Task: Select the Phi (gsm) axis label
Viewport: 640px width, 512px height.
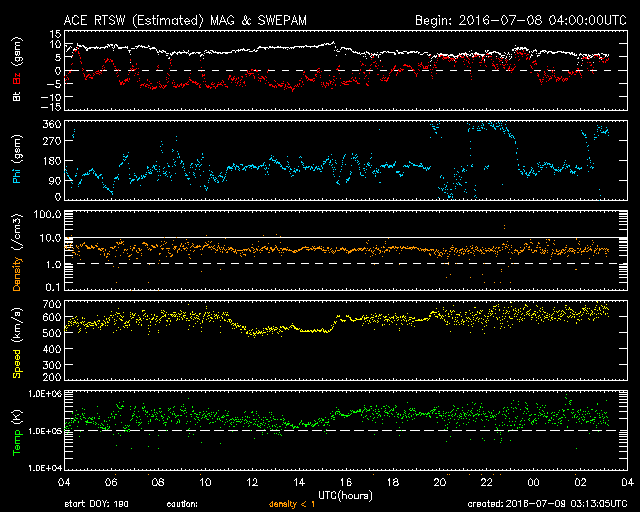Action: 17,161
